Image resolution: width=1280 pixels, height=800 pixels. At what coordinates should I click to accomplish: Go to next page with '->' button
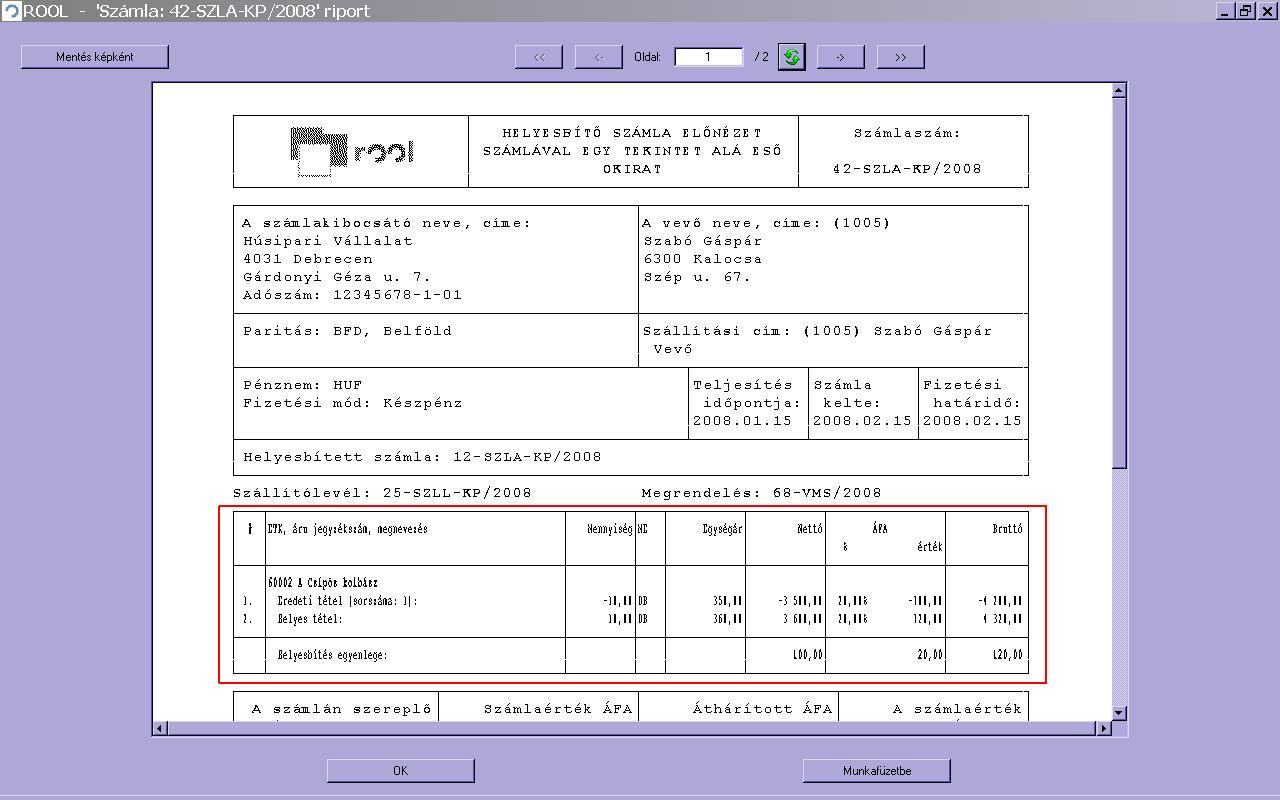pos(841,57)
